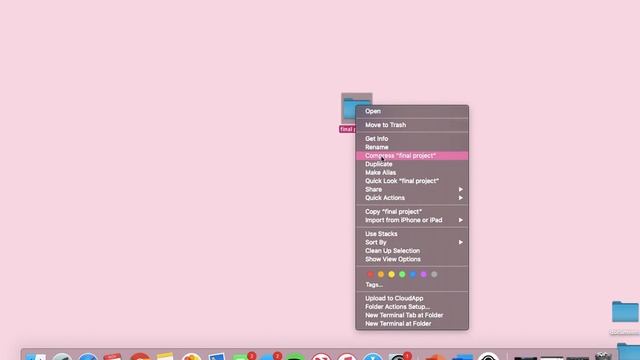
Task: Click Use Stacks
Action: click(x=412, y=234)
